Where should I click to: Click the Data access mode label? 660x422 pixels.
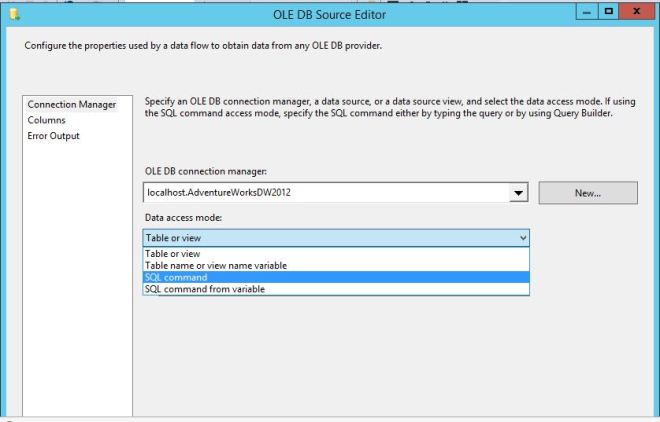coord(181,217)
